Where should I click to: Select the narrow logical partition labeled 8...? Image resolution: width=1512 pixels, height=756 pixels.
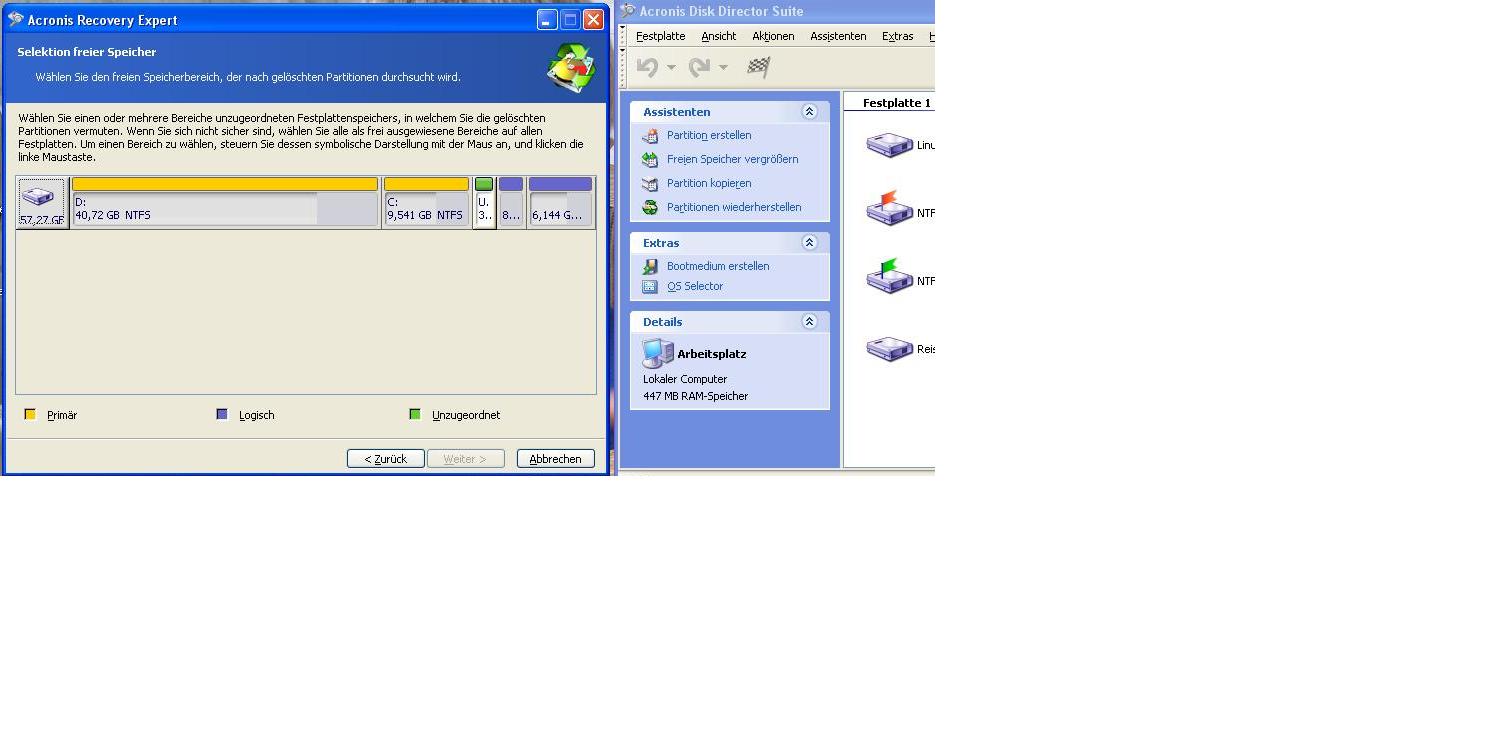tap(511, 203)
